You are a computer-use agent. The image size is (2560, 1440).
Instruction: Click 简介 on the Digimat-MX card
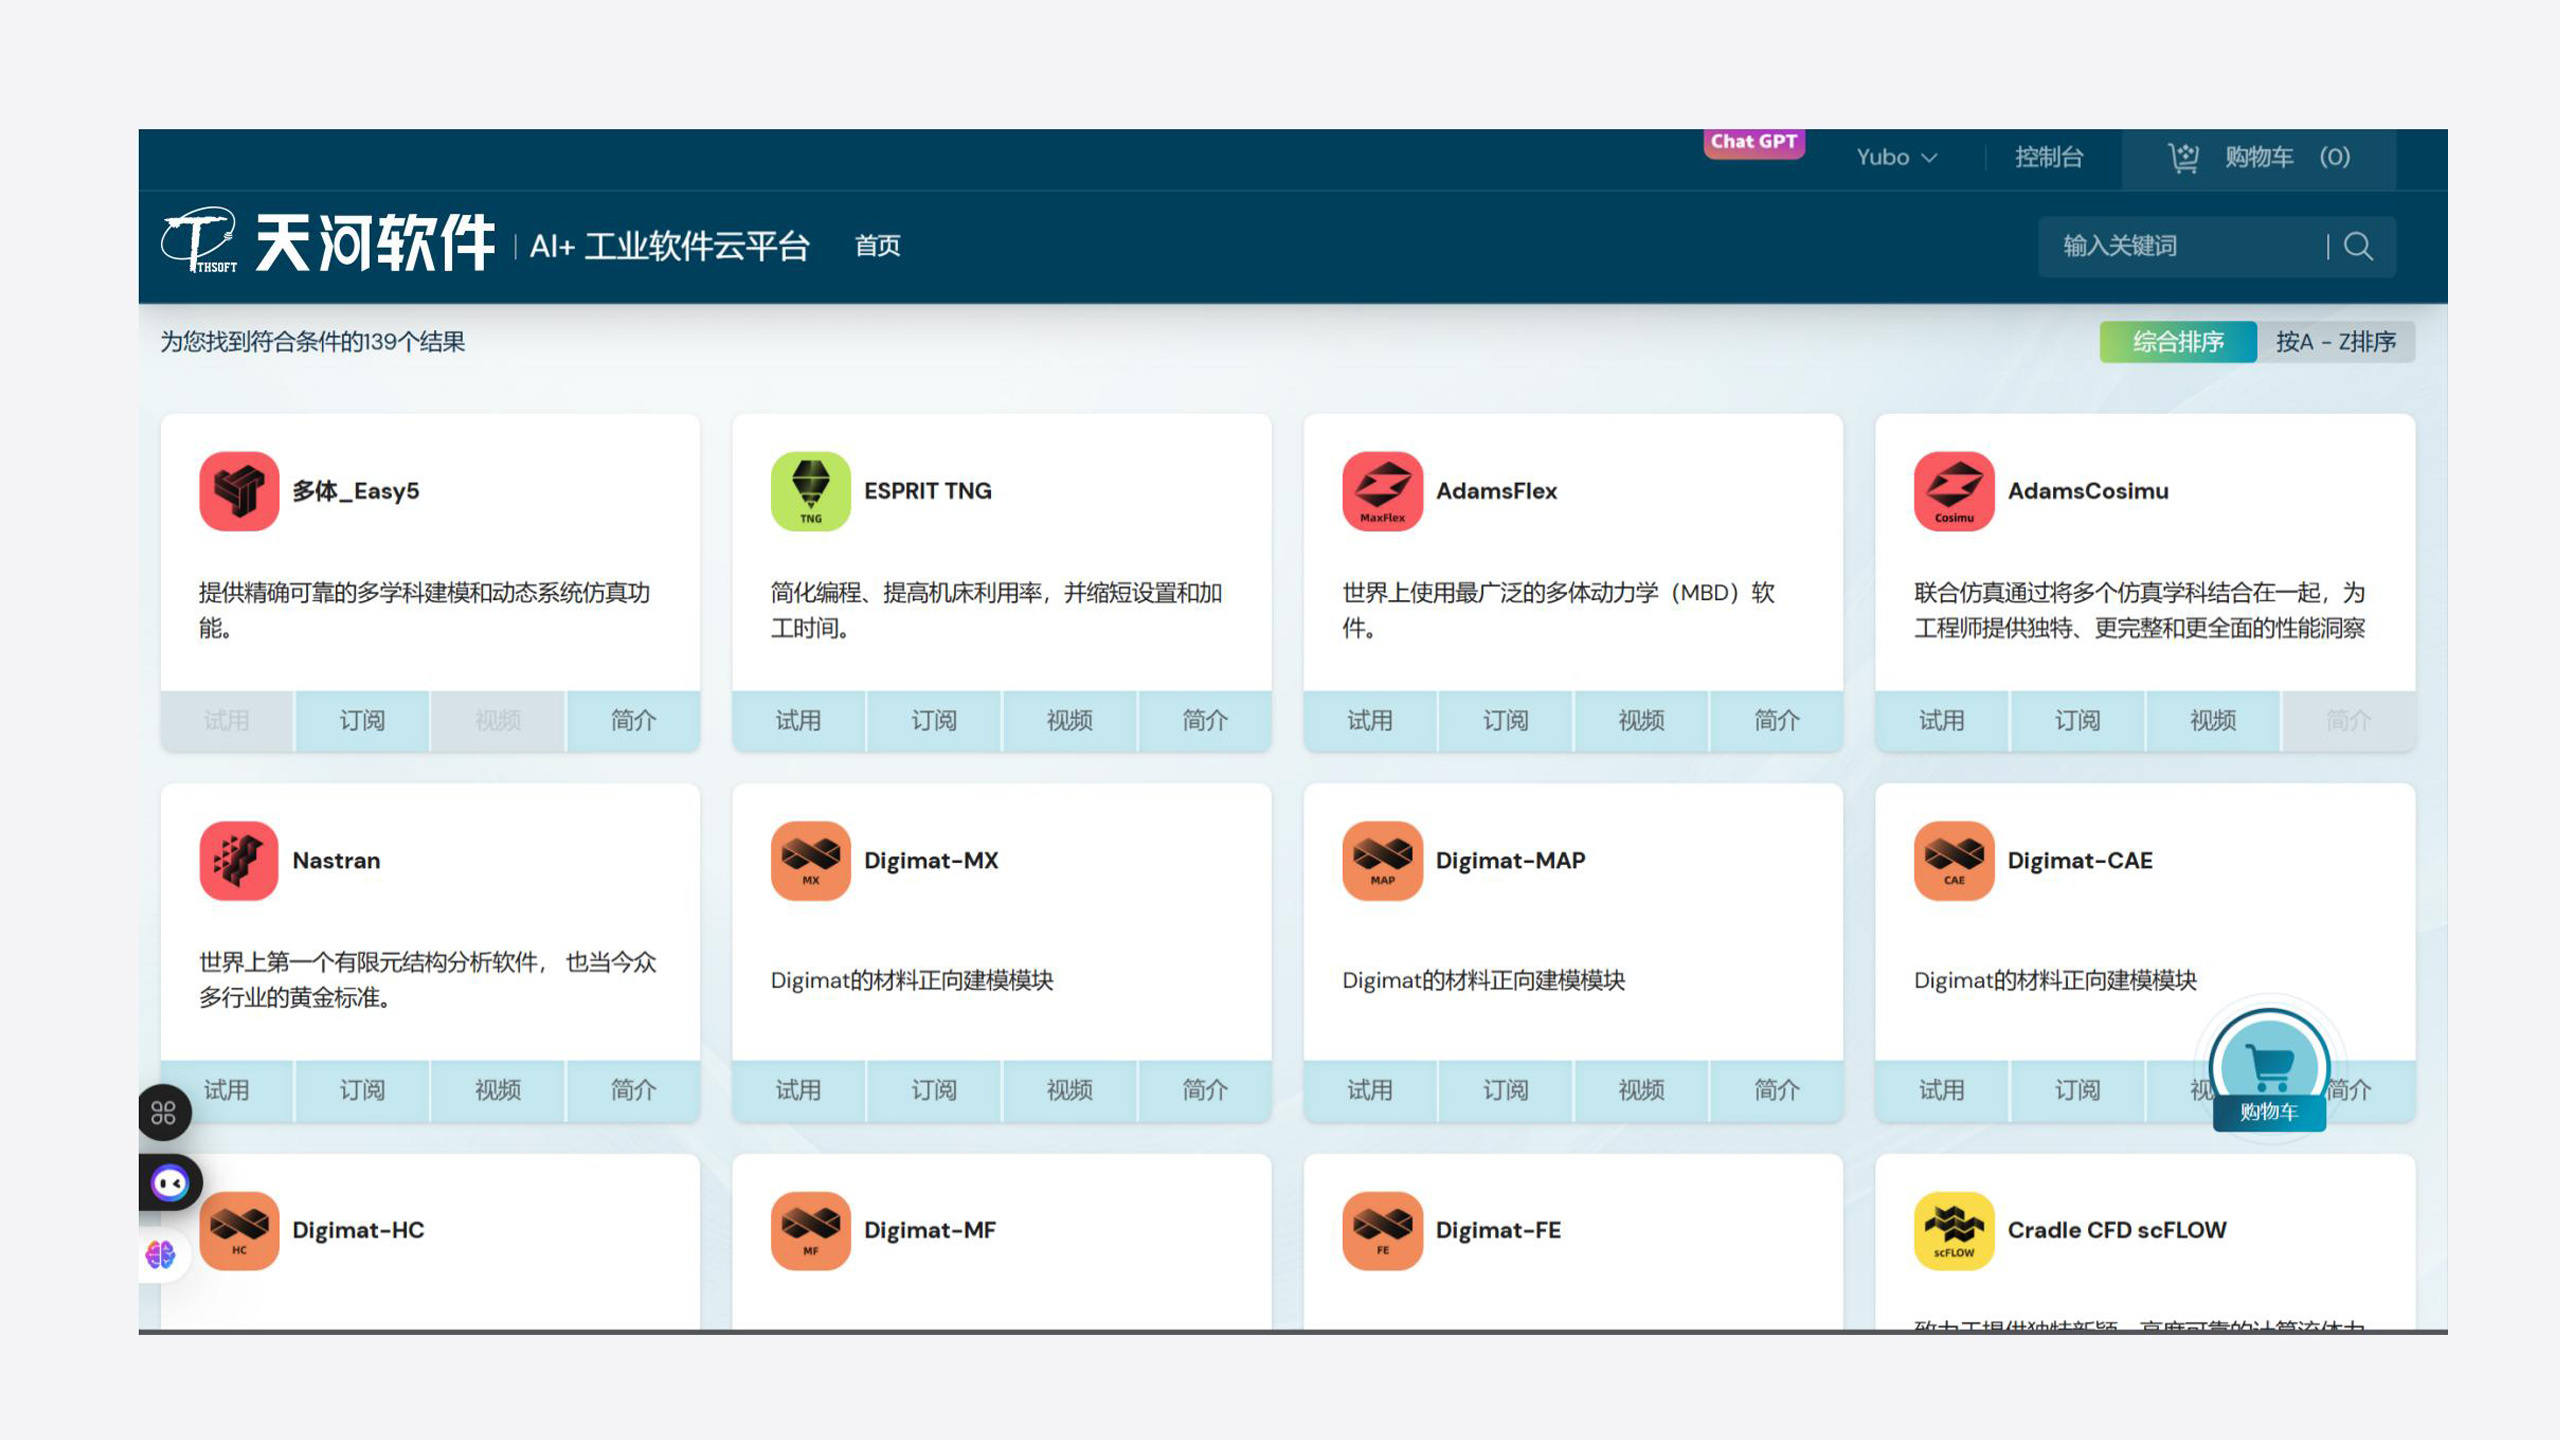pos(1205,1090)
